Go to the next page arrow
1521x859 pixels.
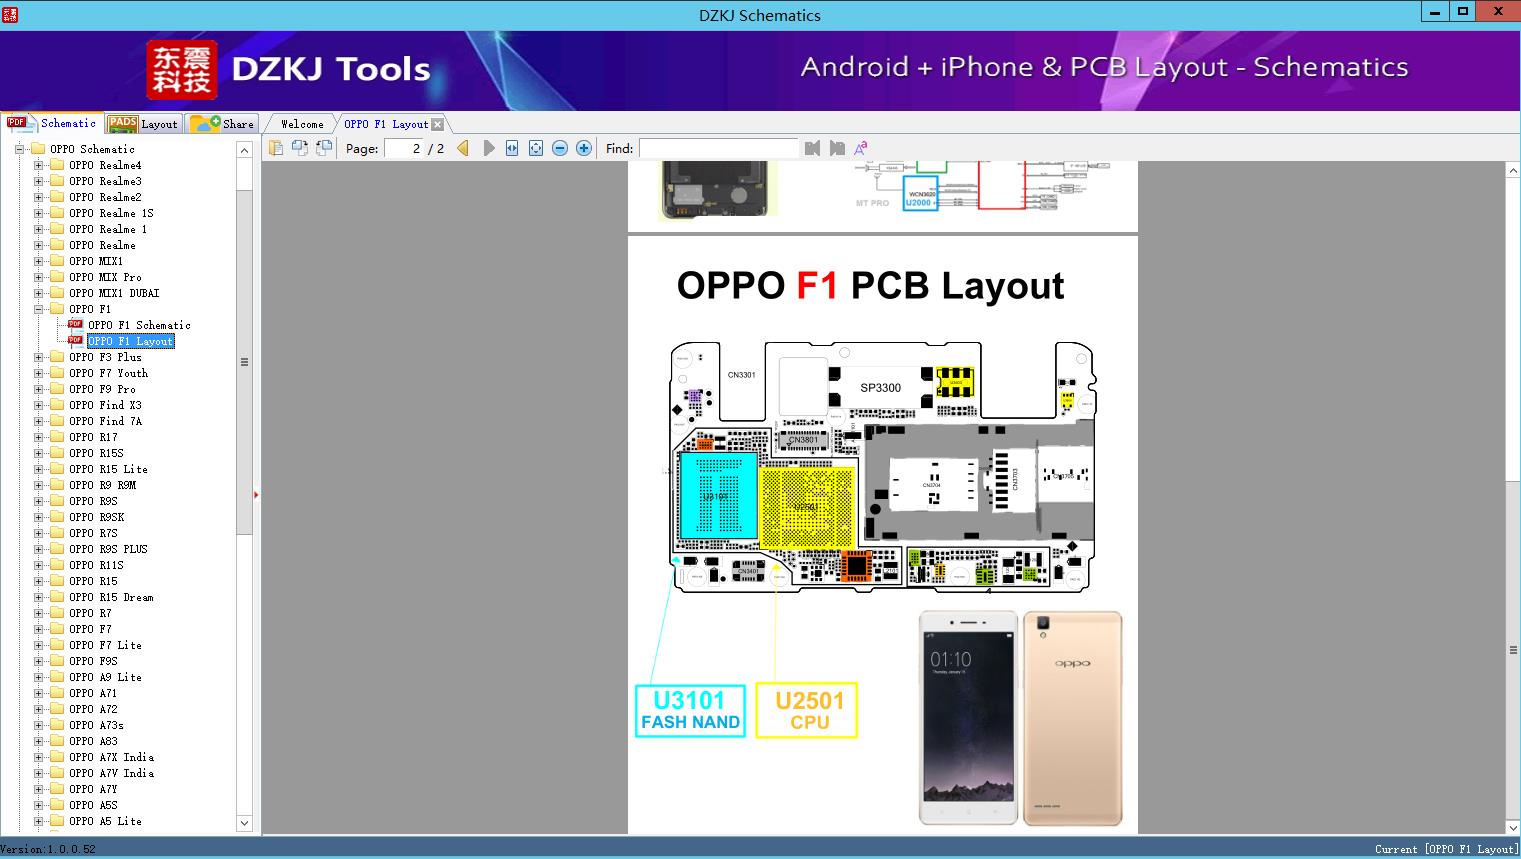pyautogui.click(x=488, y=148)
